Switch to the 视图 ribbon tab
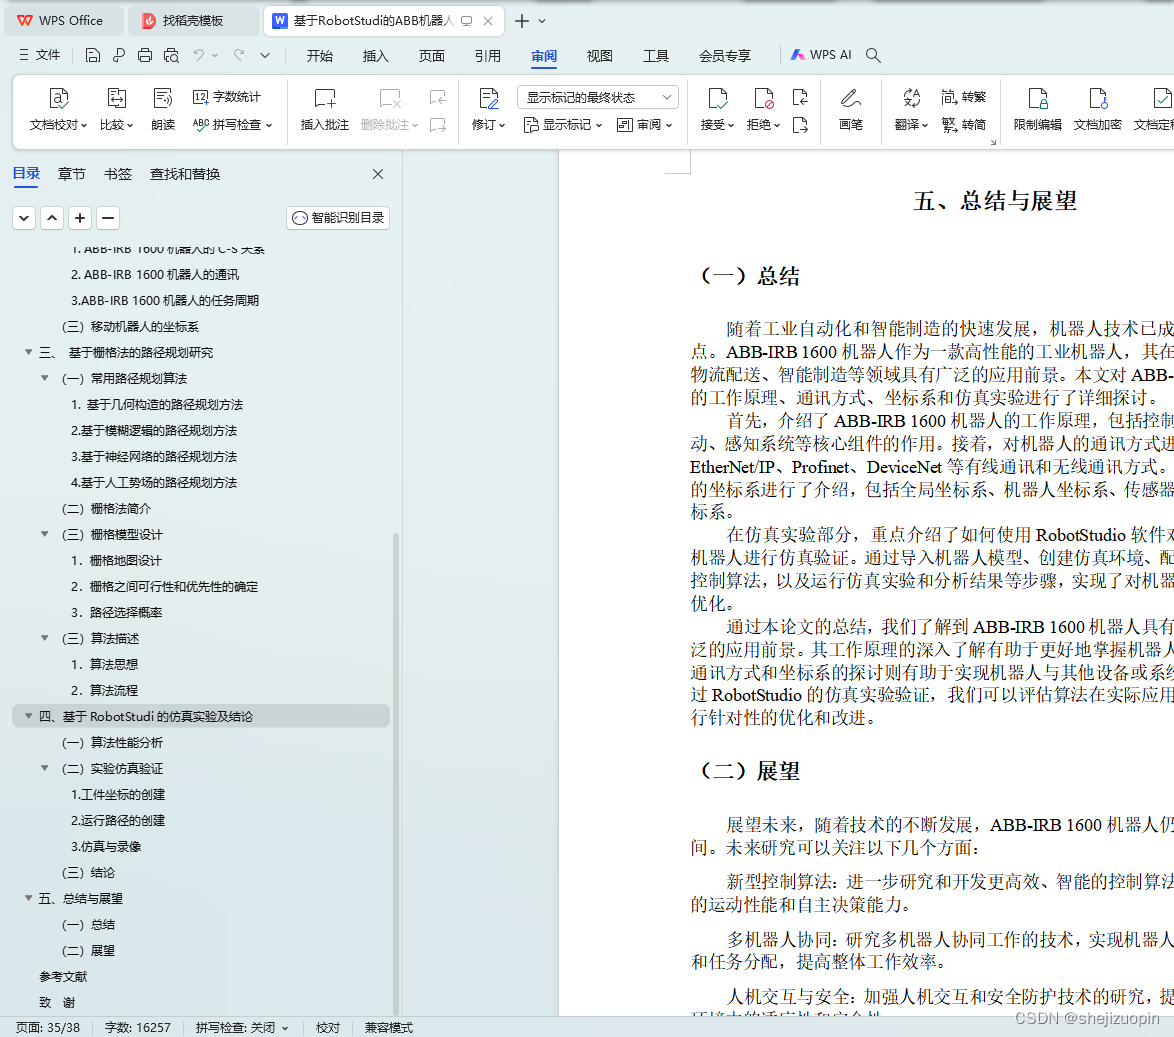This screenshot has height=1037, width=1174. coord(600,56)
